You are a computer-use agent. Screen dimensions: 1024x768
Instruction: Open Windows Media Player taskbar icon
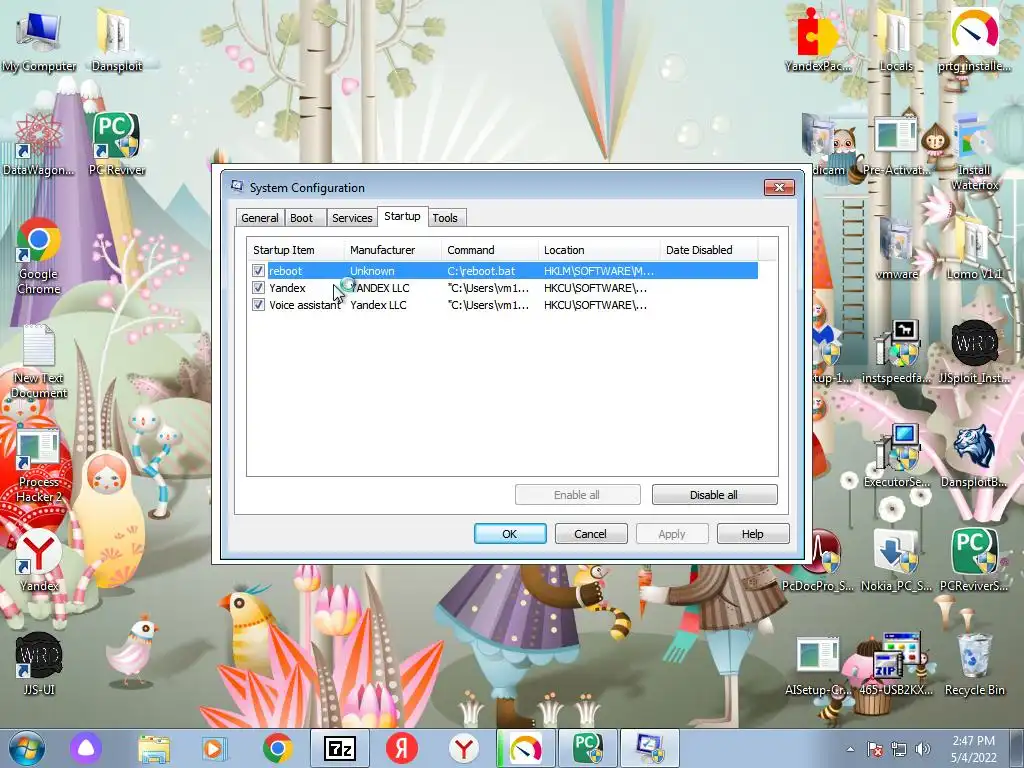pyautogui.click(x=213, y=748)
